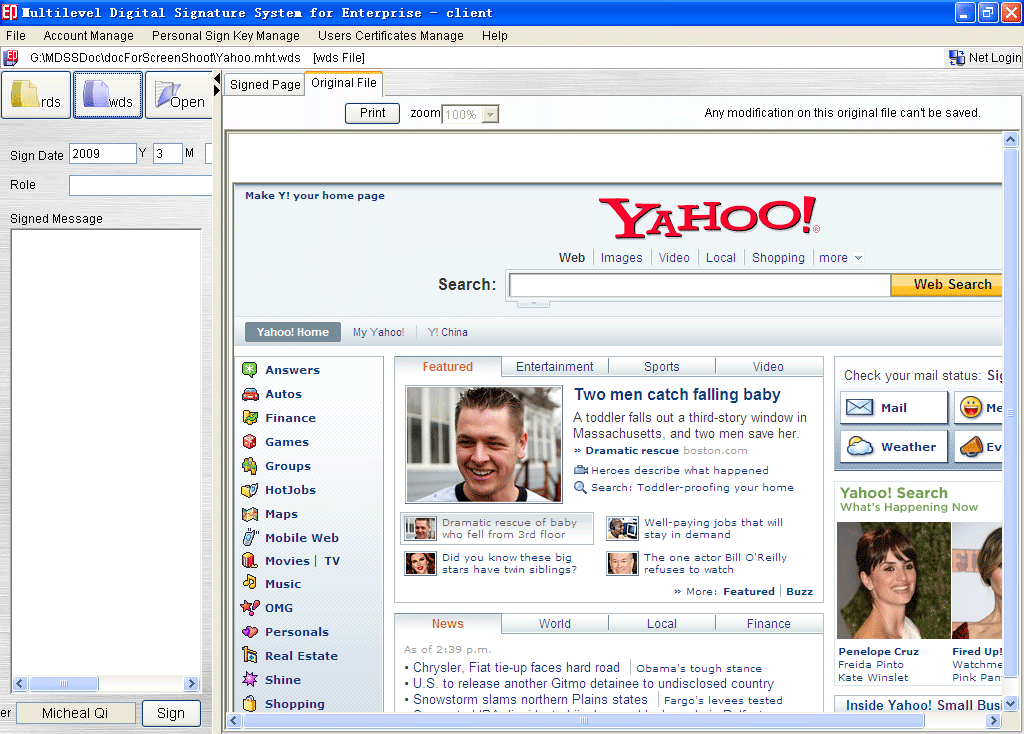Viewport: 1024px width, 734px height.
Task: Click the Net Login network icon
Action: pyautogui.click(x=957, y=58)
